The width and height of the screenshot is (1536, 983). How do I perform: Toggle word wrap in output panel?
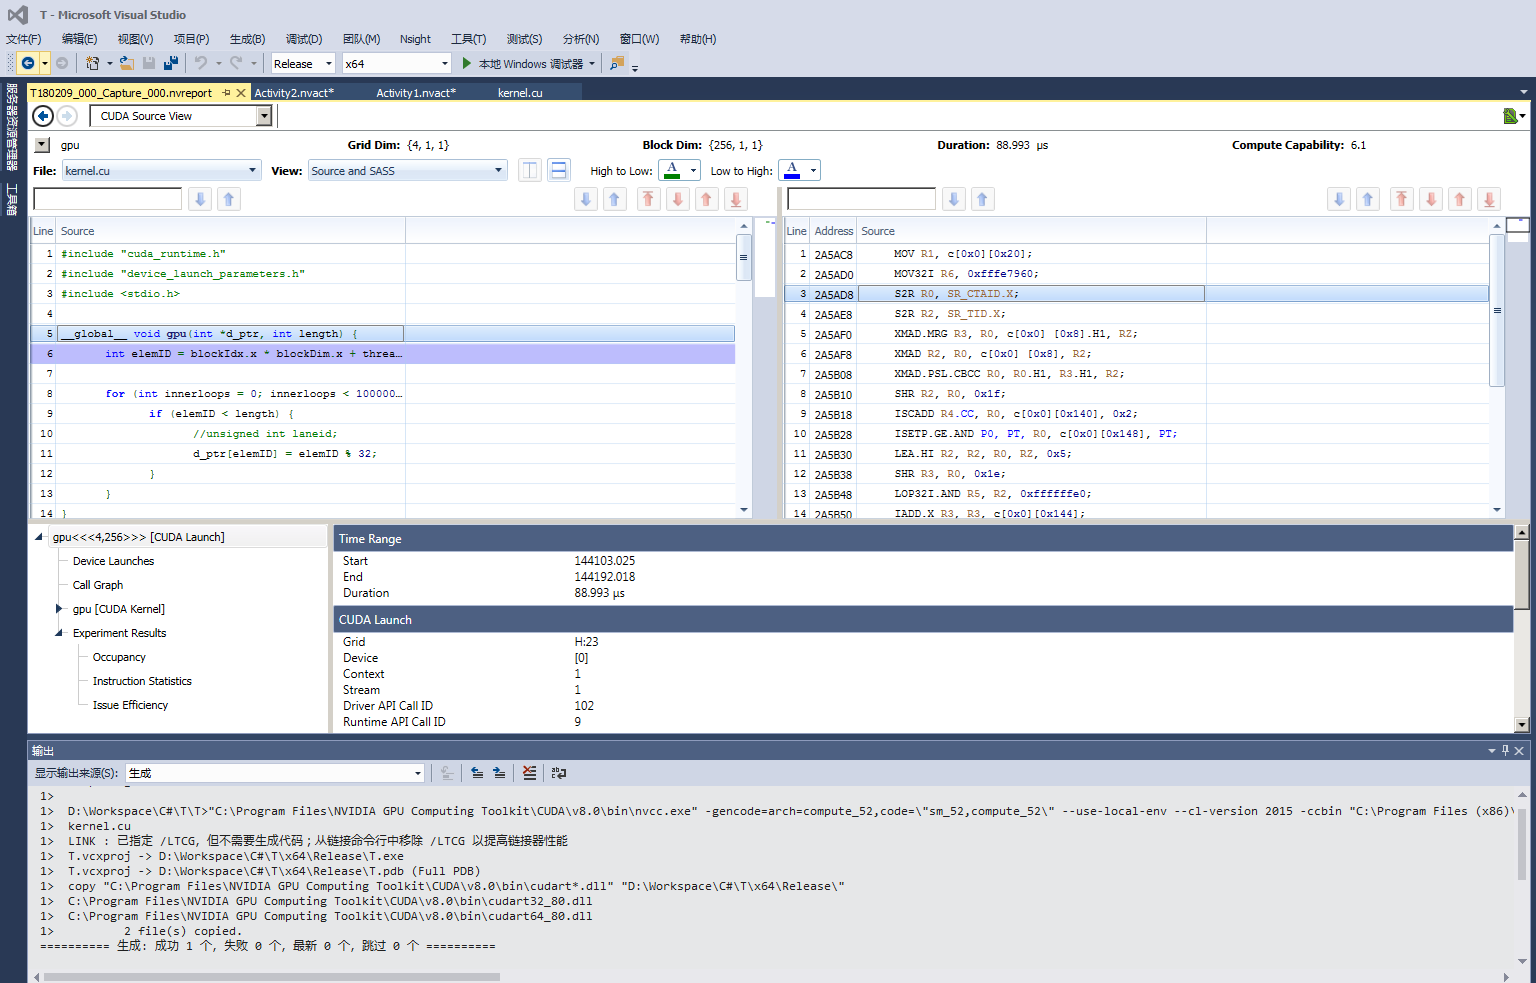click(559, 772)
